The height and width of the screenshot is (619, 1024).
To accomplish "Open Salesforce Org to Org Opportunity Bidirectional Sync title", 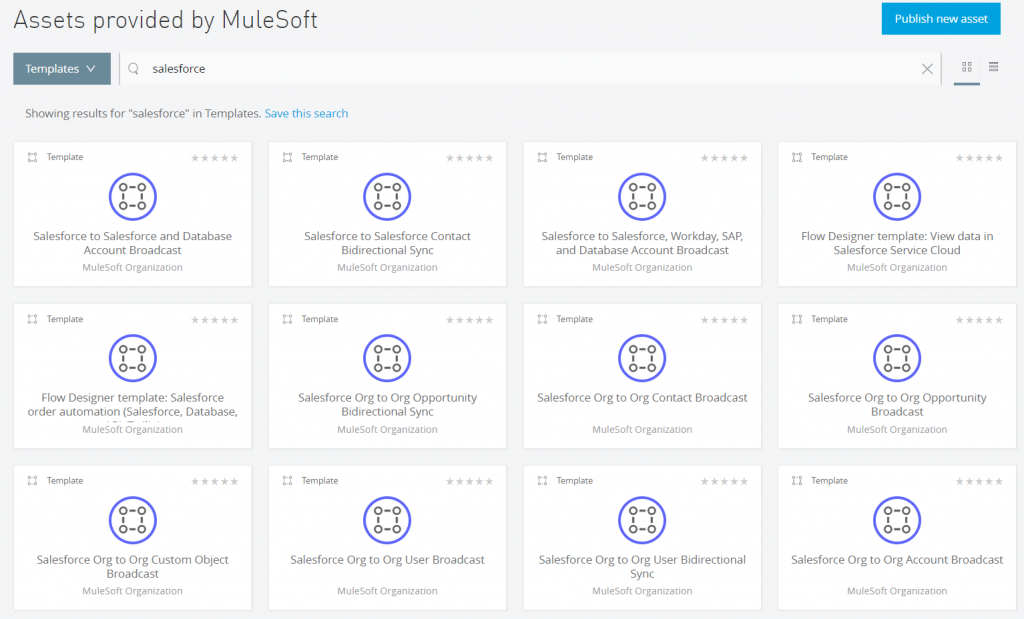I will 387,404.
